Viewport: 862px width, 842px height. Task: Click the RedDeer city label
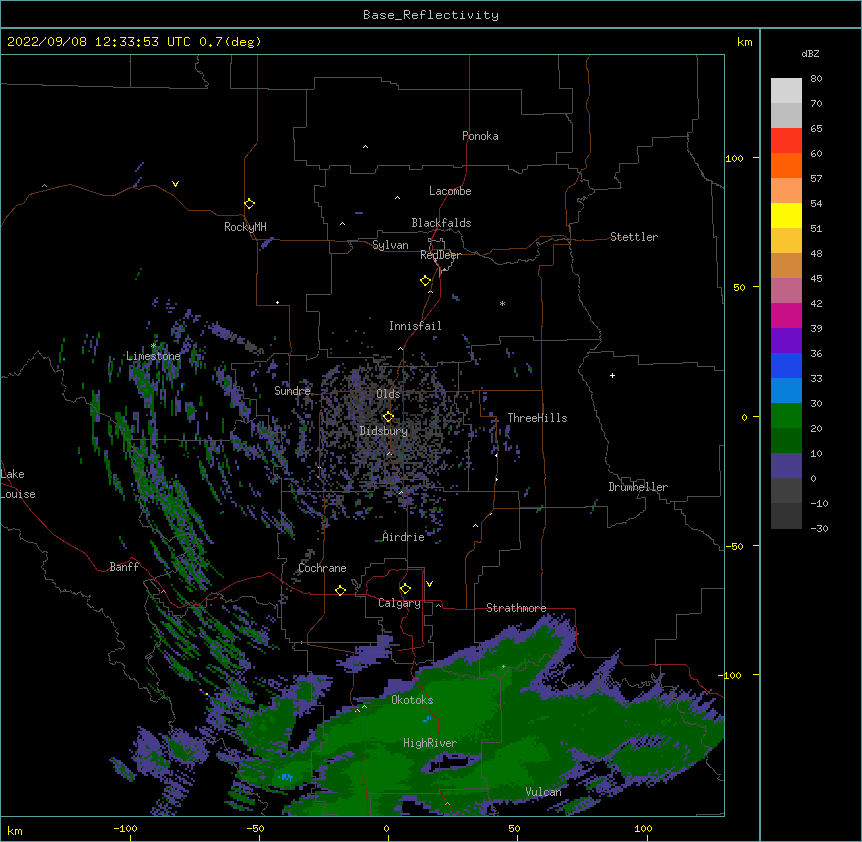point(440,255)
